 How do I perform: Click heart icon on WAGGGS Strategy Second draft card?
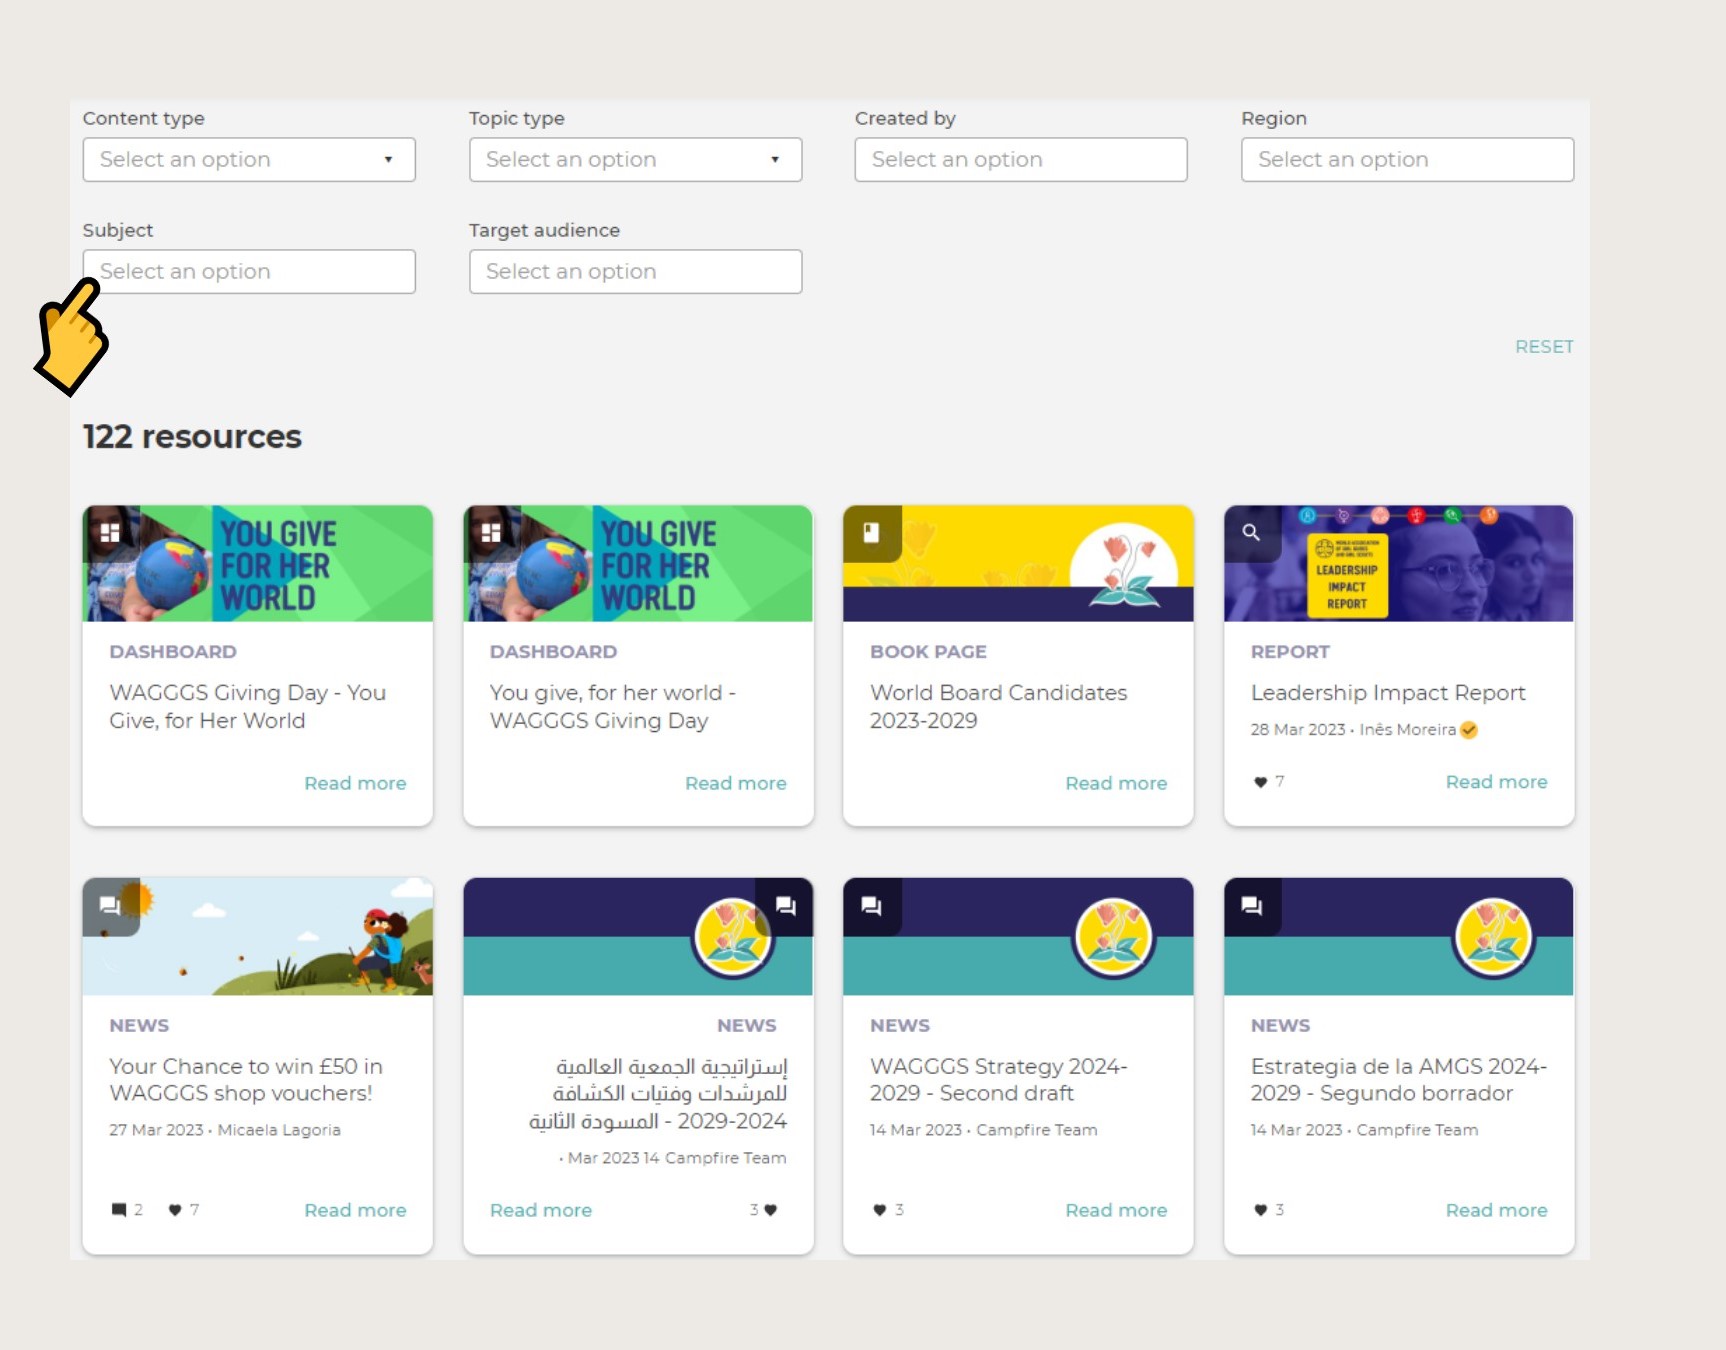pos(880,1210)
